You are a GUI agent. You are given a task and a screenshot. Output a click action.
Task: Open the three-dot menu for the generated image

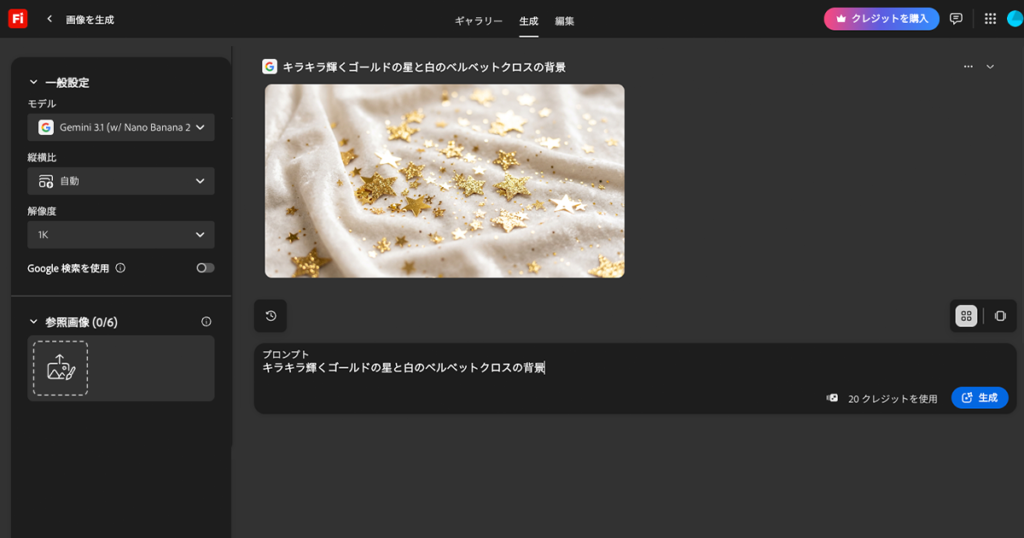968,67
